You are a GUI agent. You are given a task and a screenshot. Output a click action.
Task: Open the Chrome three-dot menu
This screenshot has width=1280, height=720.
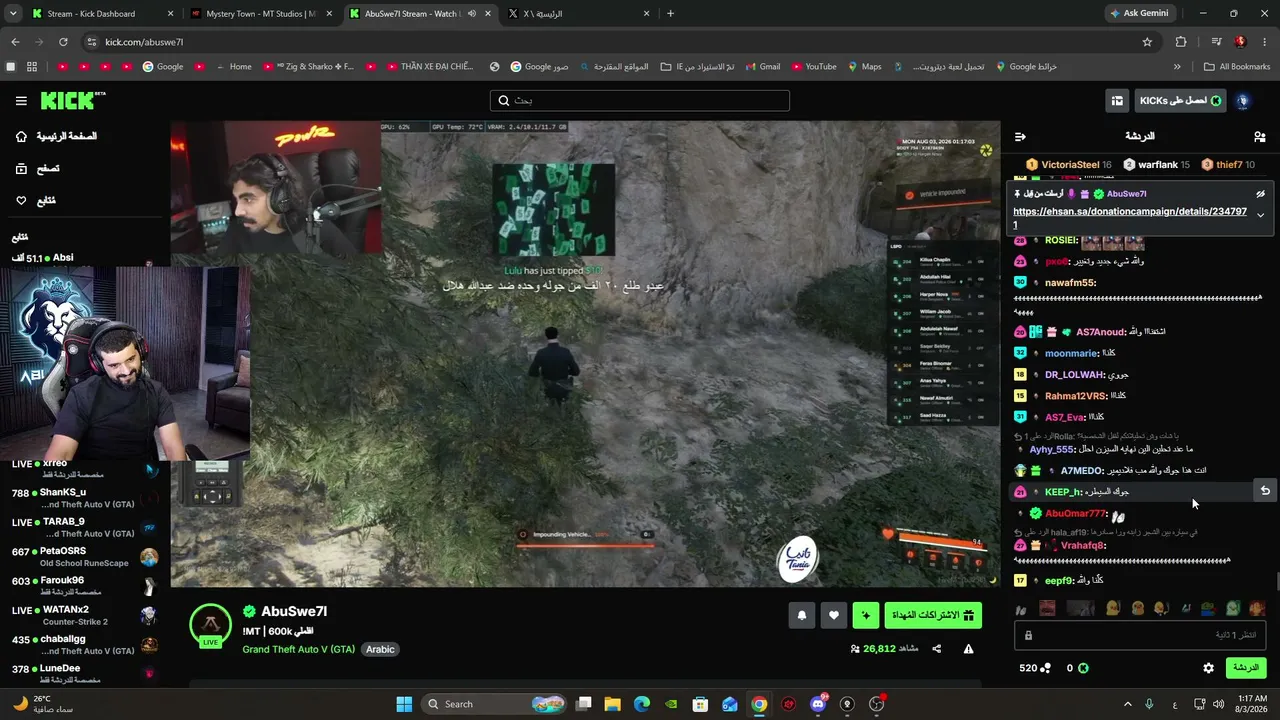[x=1264, y=42]
